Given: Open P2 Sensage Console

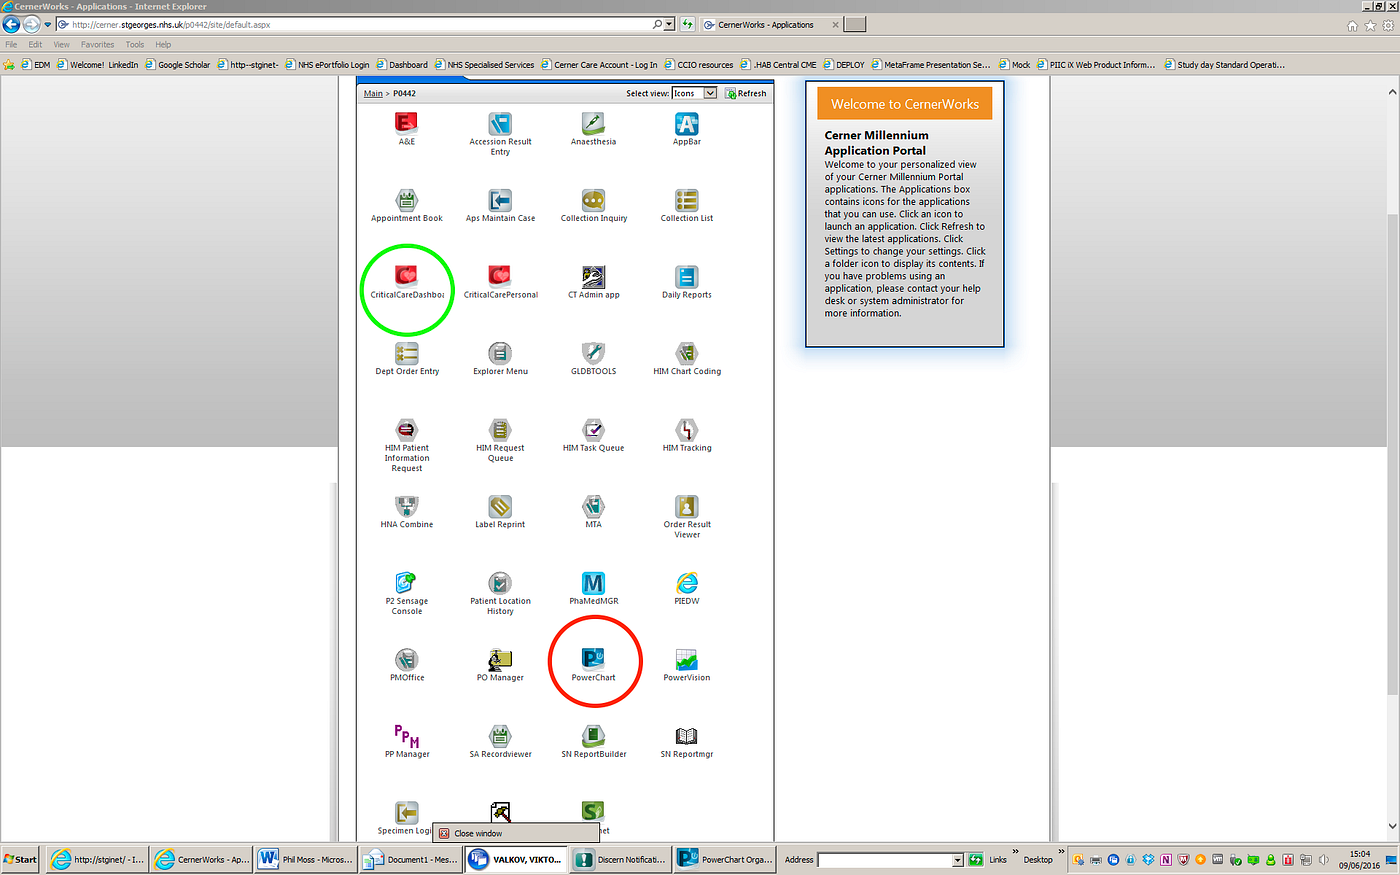Looking at the screenshot, I should (406, 583).
